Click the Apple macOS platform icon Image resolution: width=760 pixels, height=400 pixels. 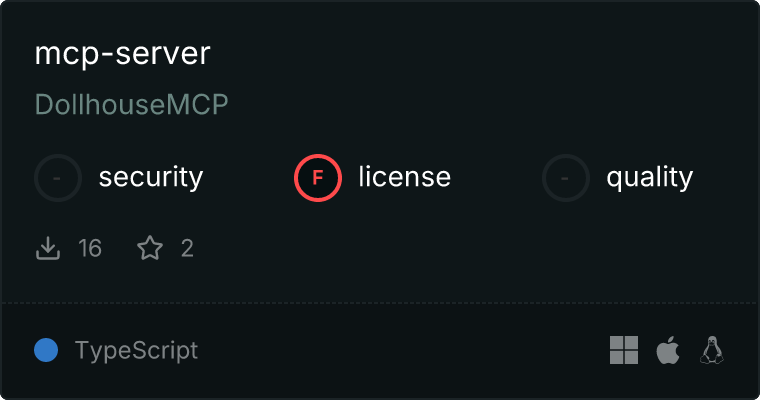point(668,350)
